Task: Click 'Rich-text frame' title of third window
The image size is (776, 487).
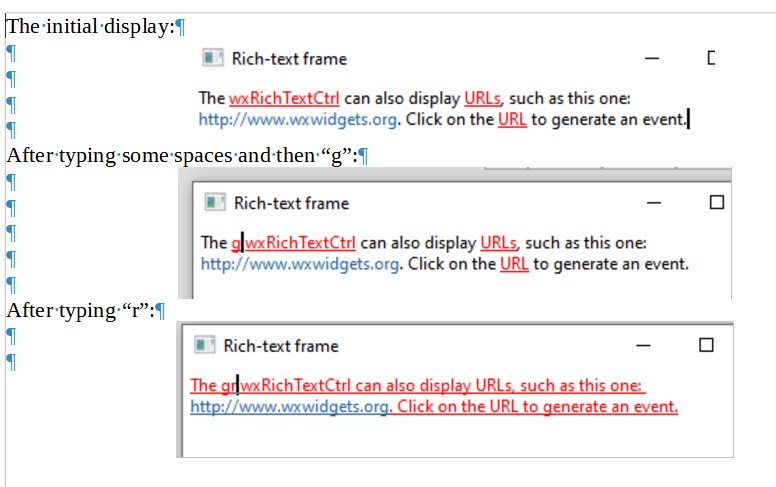Action: [x=281, y=346]
